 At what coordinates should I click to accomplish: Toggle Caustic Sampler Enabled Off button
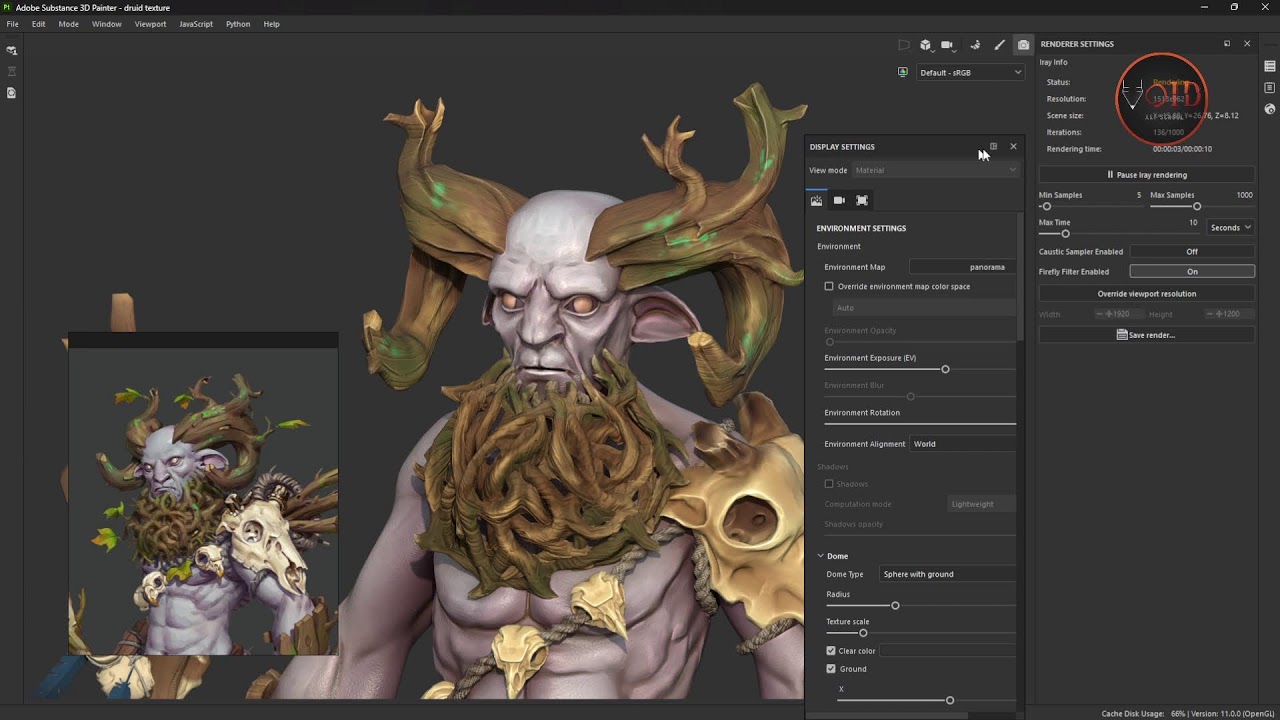pos(1192,252)
